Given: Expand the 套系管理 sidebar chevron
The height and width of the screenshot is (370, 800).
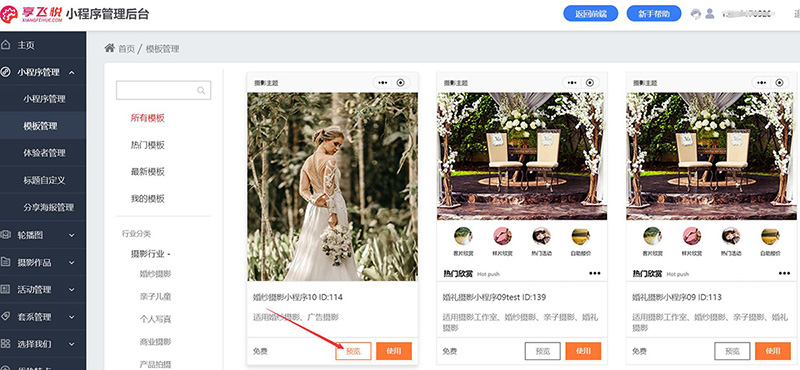Looking at the screenshot, I should click(71, 317).
